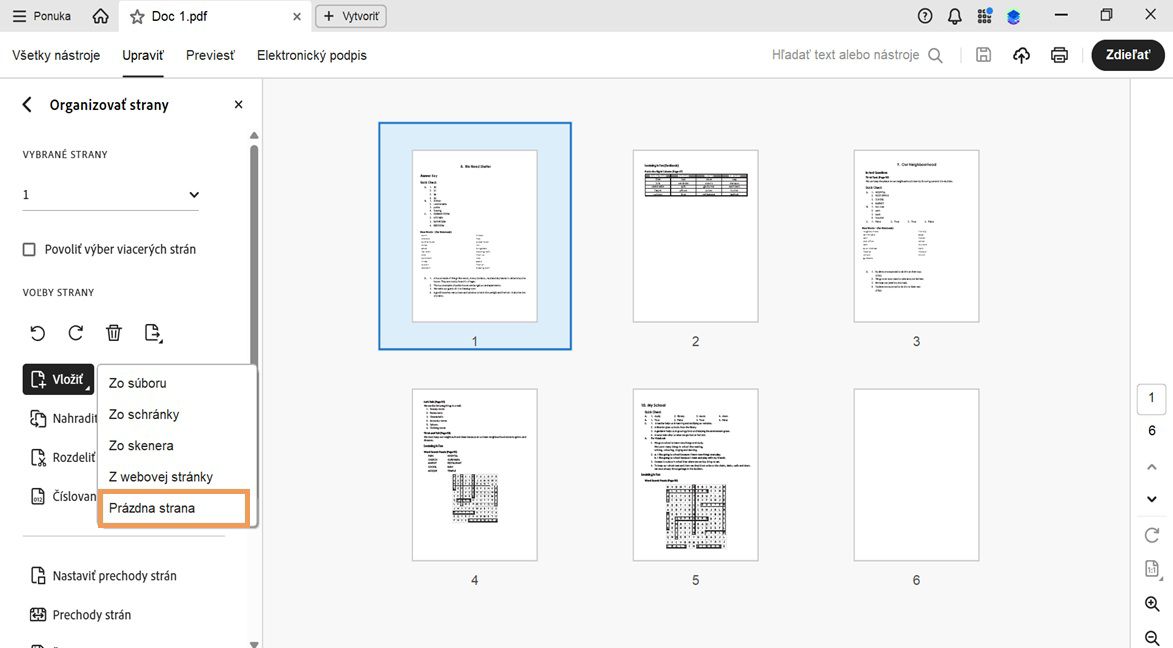The width and height of the screenshot is (1173, 648).
Task: Click the Vytvoriť button
Action: (x=351, y=16)
